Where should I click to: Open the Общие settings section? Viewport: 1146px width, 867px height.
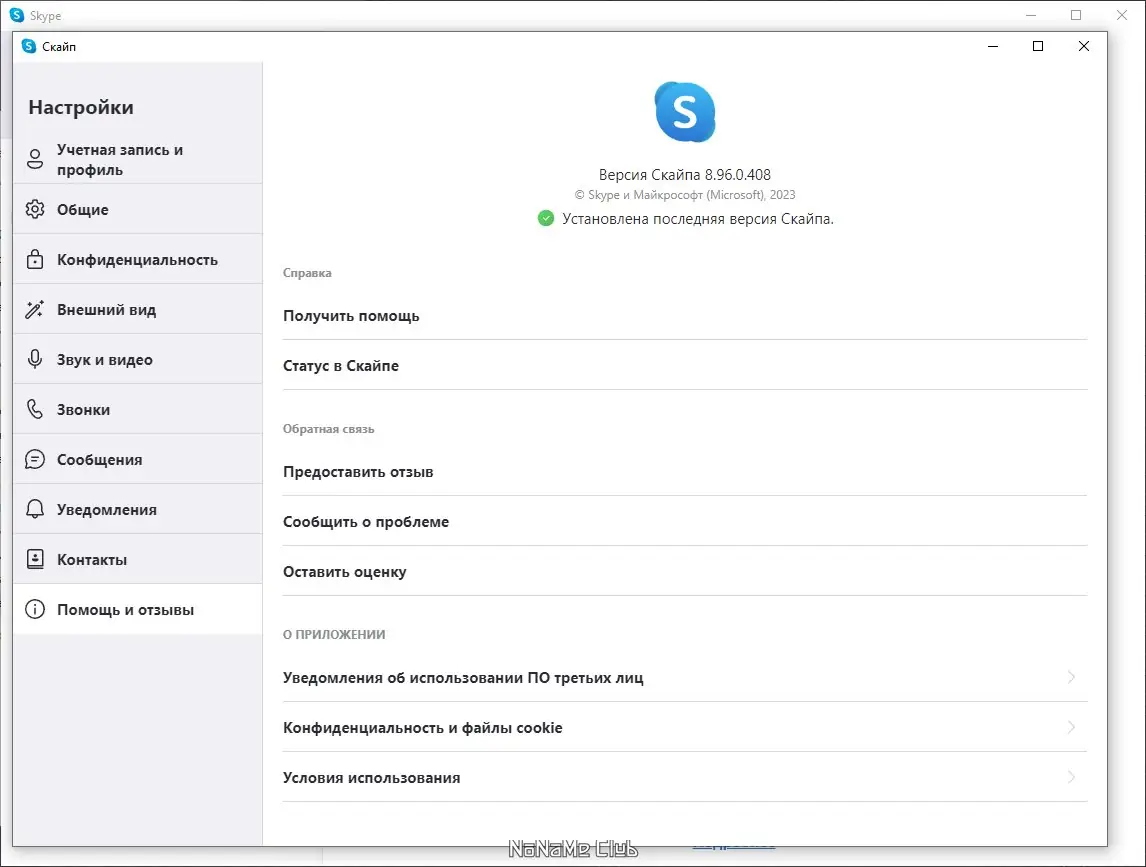137,209
